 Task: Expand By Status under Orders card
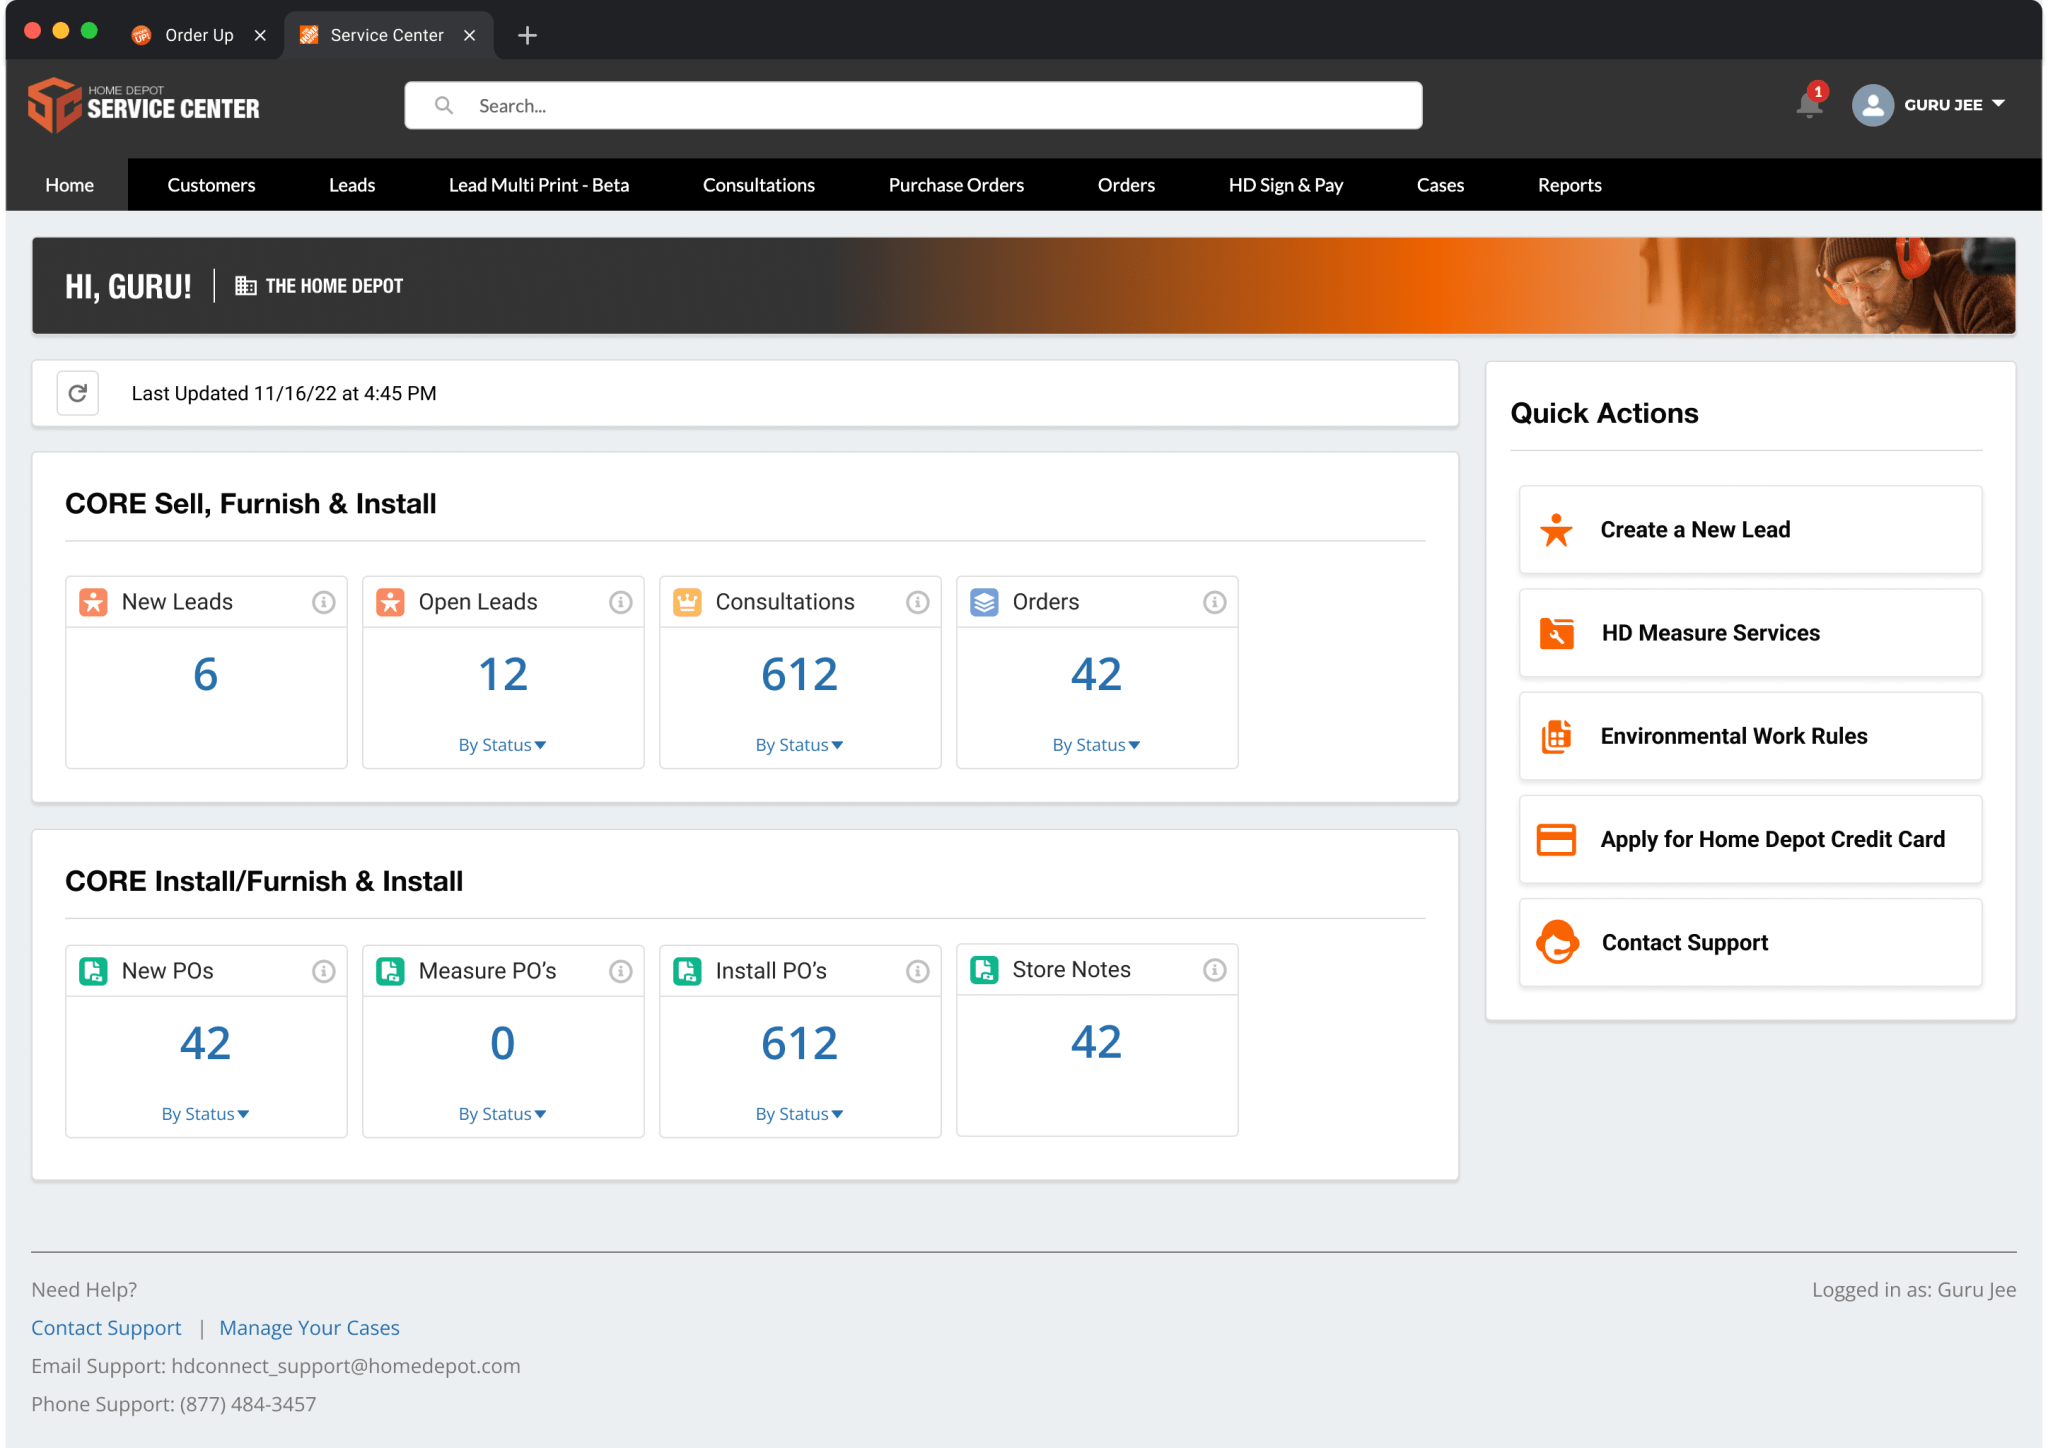tap(1096, 745)
